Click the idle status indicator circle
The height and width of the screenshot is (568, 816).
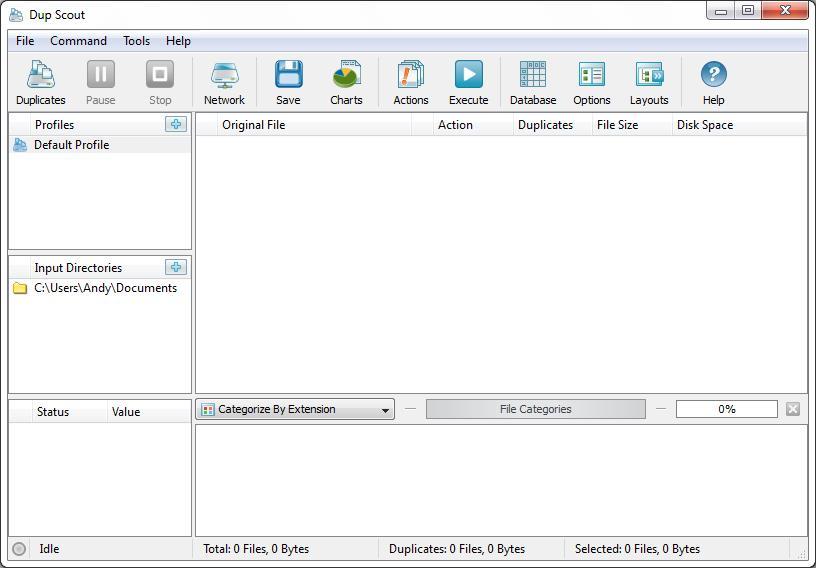[x=19, y=549]
